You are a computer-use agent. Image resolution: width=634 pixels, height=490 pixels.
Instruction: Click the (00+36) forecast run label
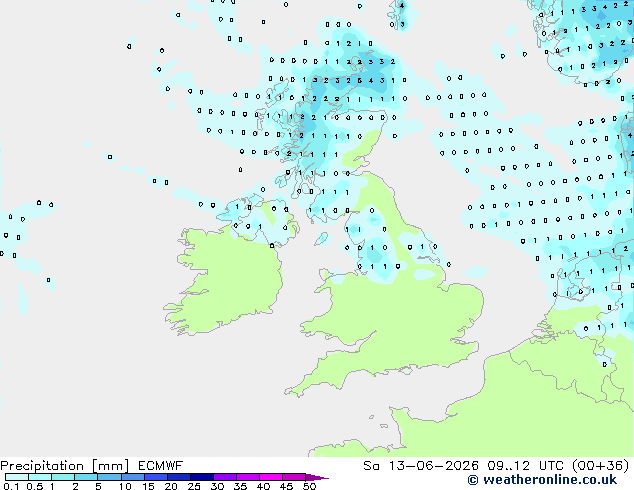pos(601,466)
